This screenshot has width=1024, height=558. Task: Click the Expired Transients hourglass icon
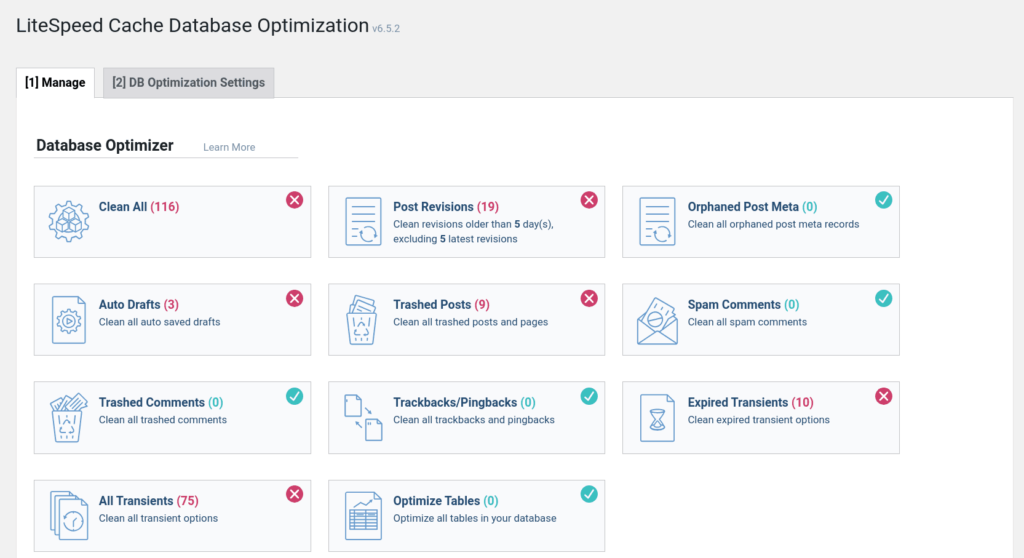[657, 418]
